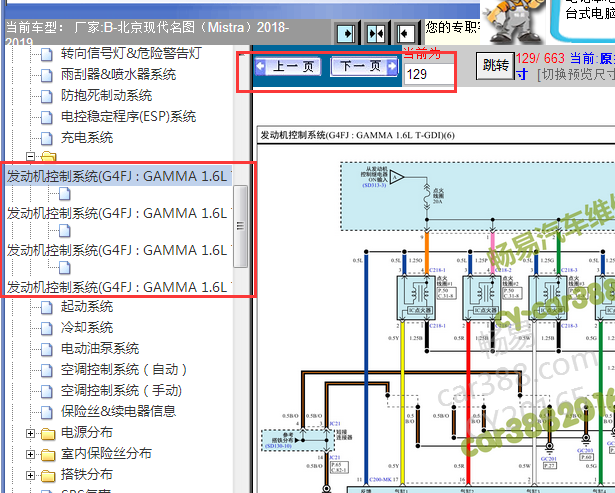Click the document icon beside 起动系统

47,307
